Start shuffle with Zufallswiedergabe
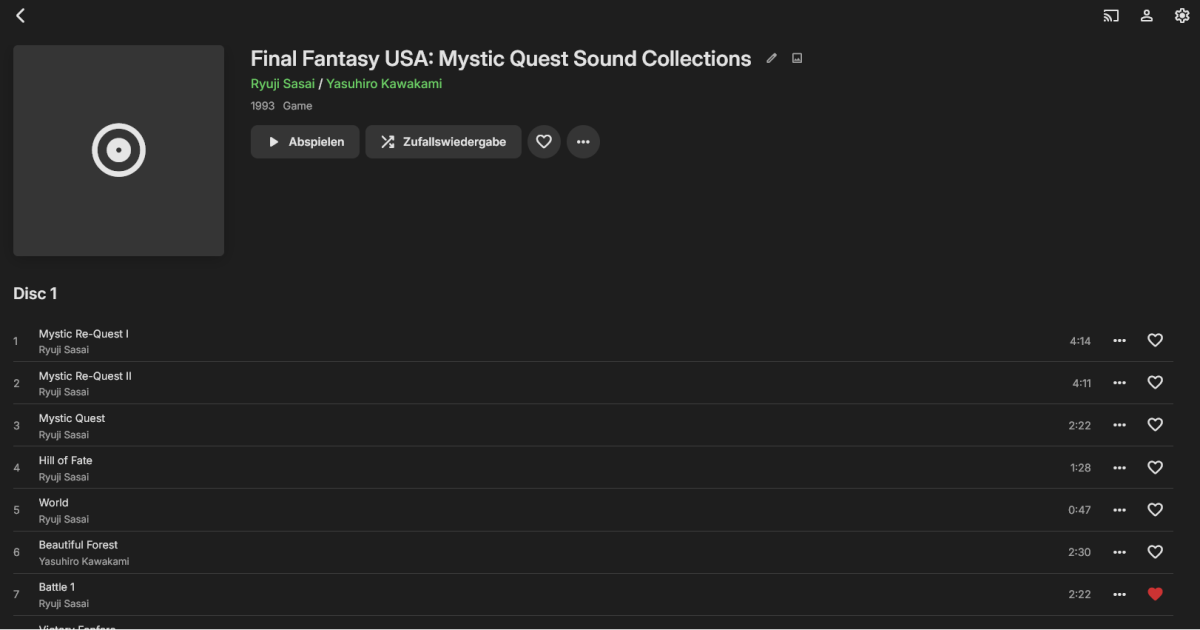The height and width of the screenshot is (630, 1200). [443, 142]
